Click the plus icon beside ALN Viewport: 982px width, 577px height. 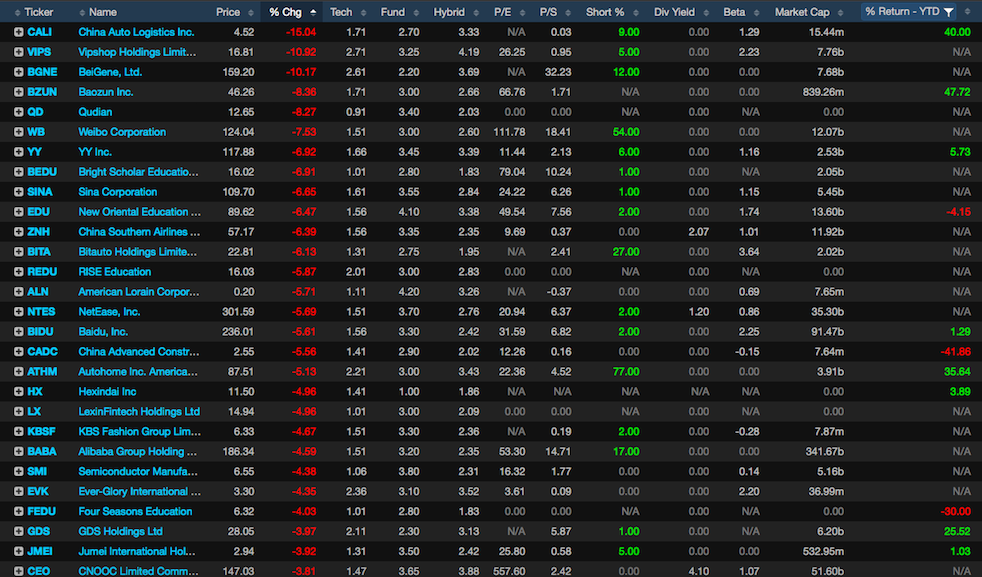click(19, 292)
